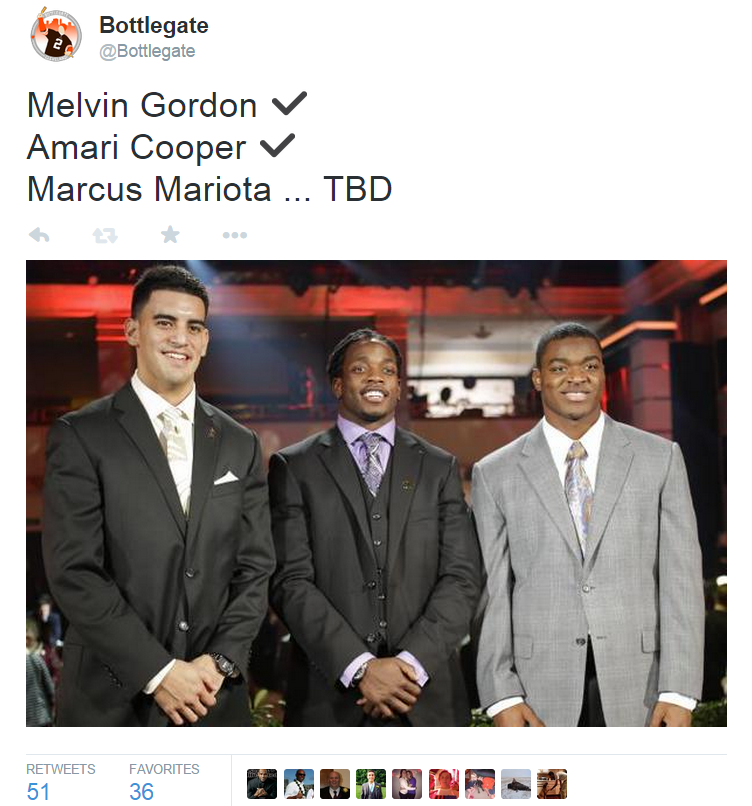Open the eighth user avatar, pale sky image
Screen dimensions: 752x806
pos(516,784)
